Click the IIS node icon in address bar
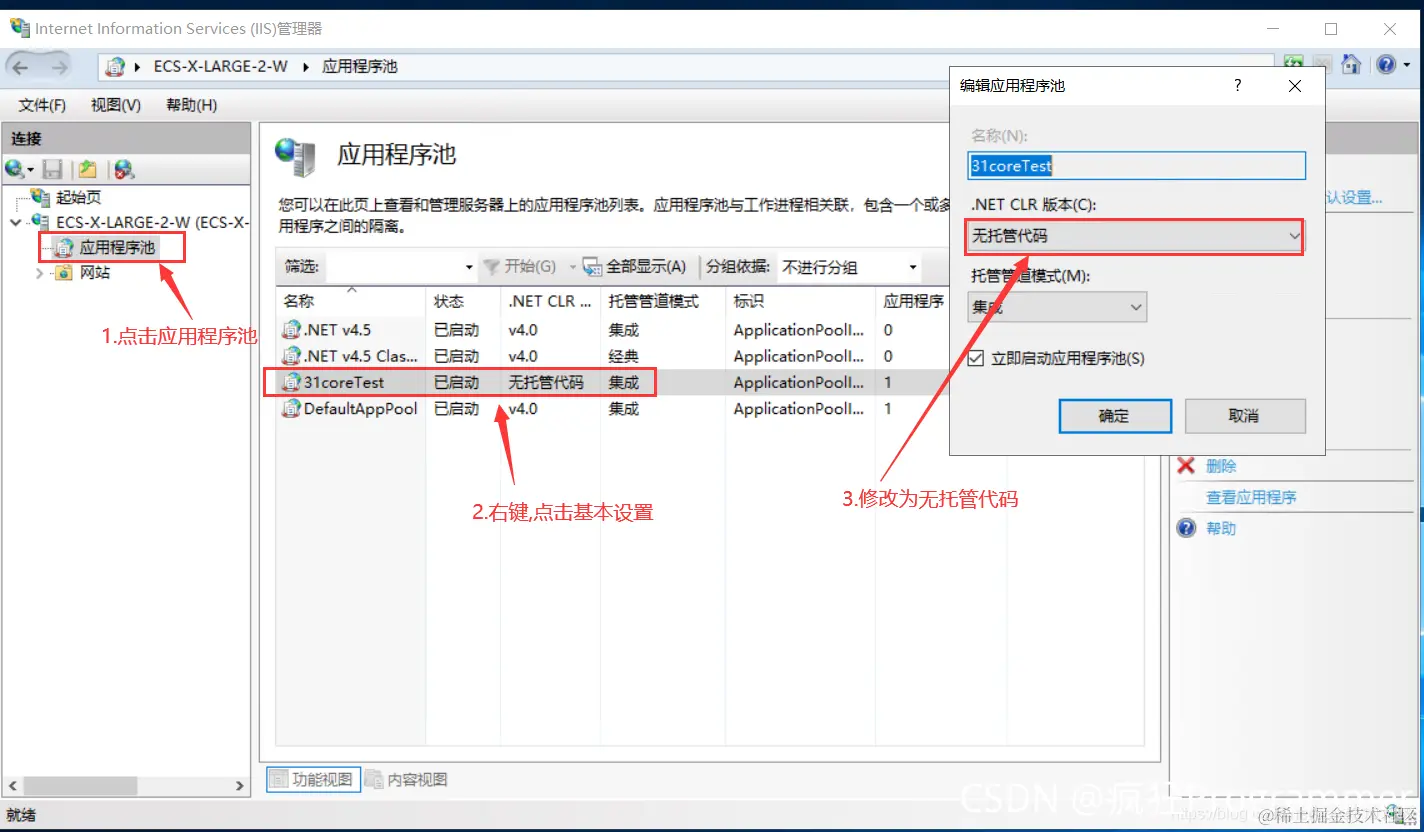Screen dimensions: 1424x832 (x=116, y=67)
